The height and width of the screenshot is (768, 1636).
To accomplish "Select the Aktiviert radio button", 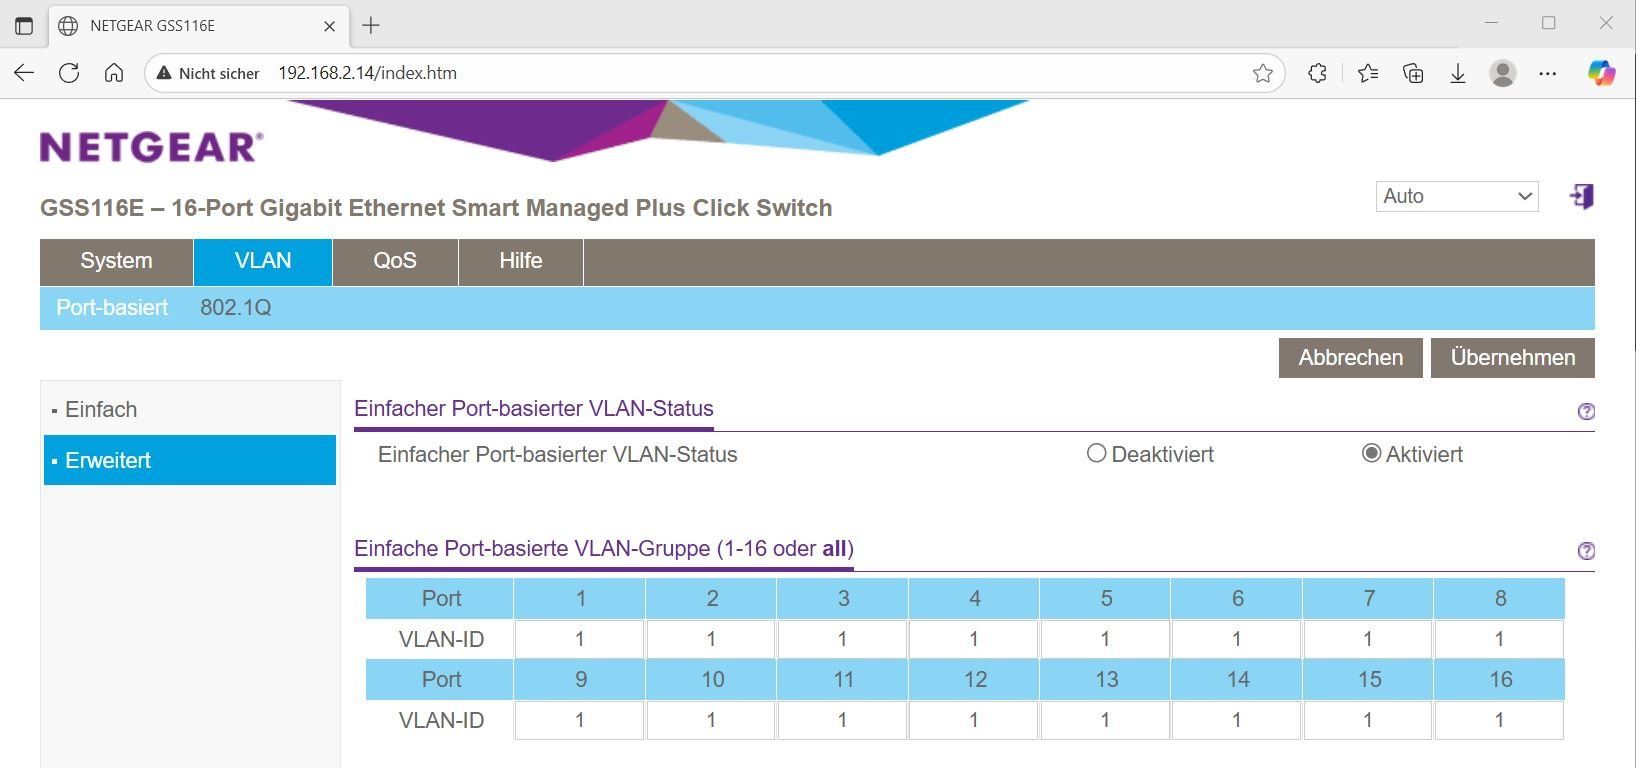I will pyautogui.click(x=1371, y=453).
